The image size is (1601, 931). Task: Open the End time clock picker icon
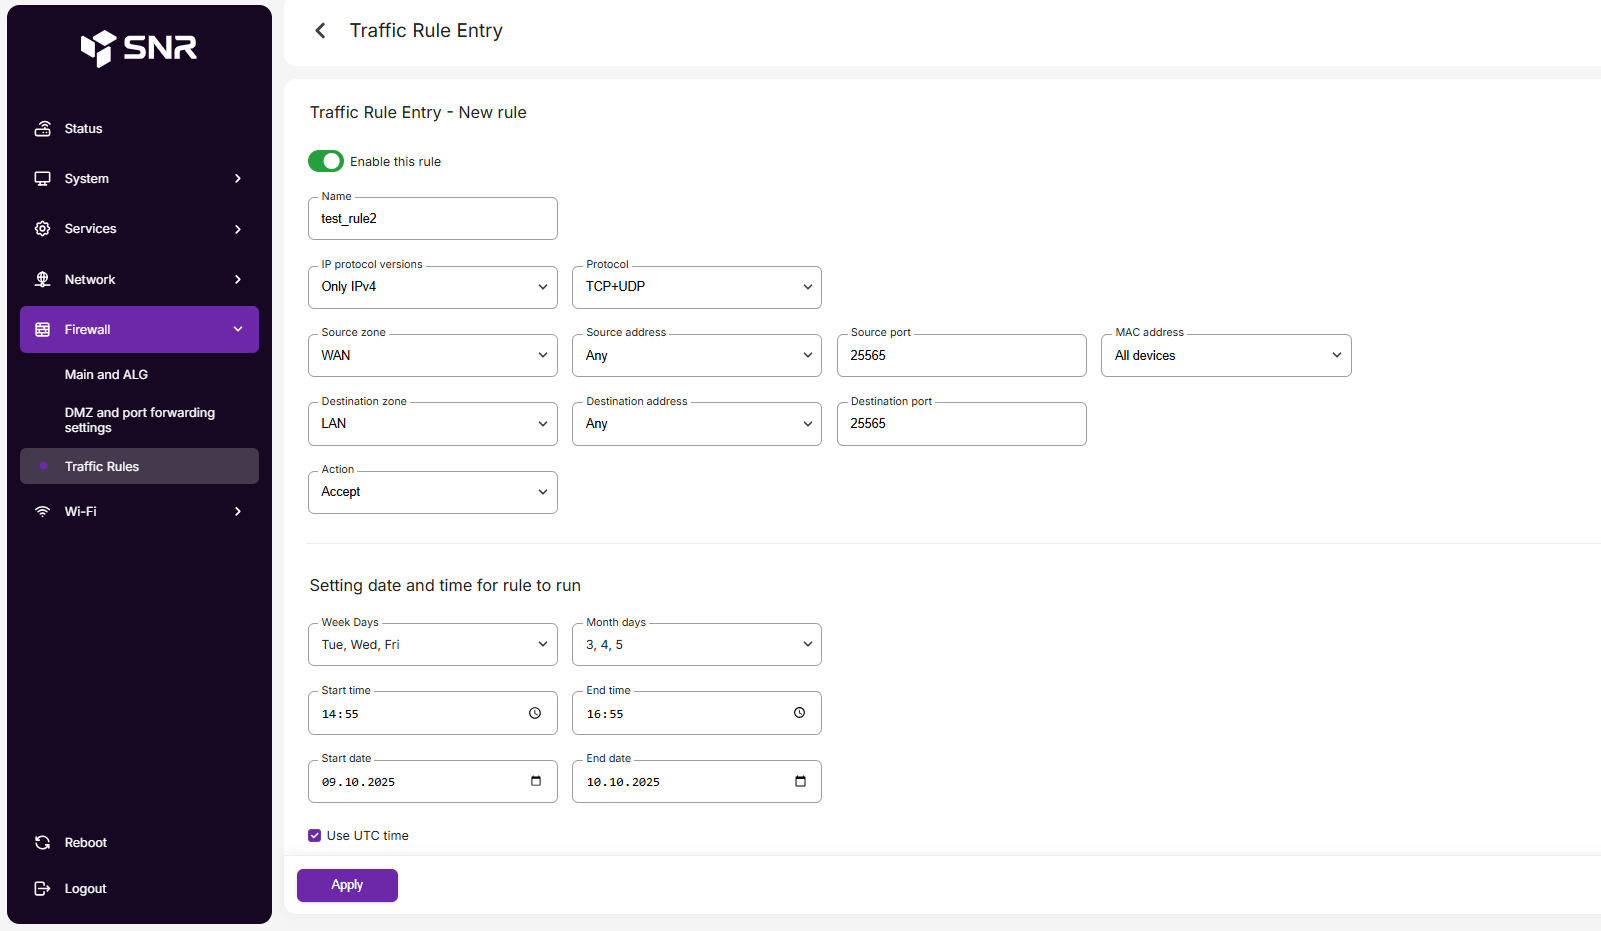pyautogui.click(x=799, y=713)
